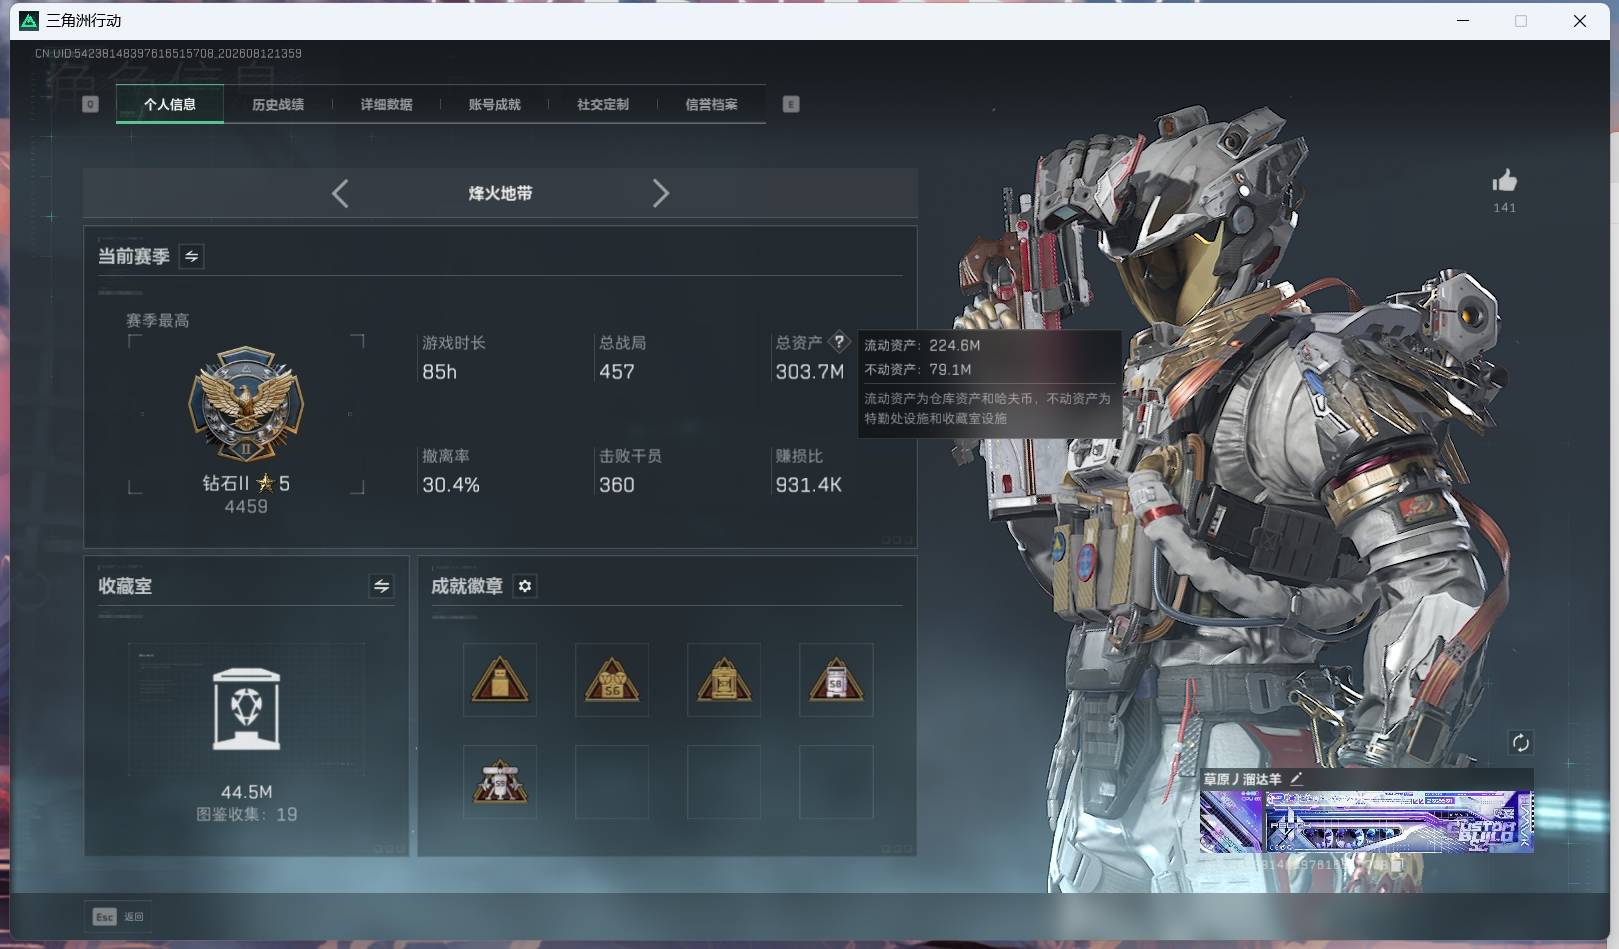Click the 44.5M collection value
1619x949 pixels.
coord(247,792)
